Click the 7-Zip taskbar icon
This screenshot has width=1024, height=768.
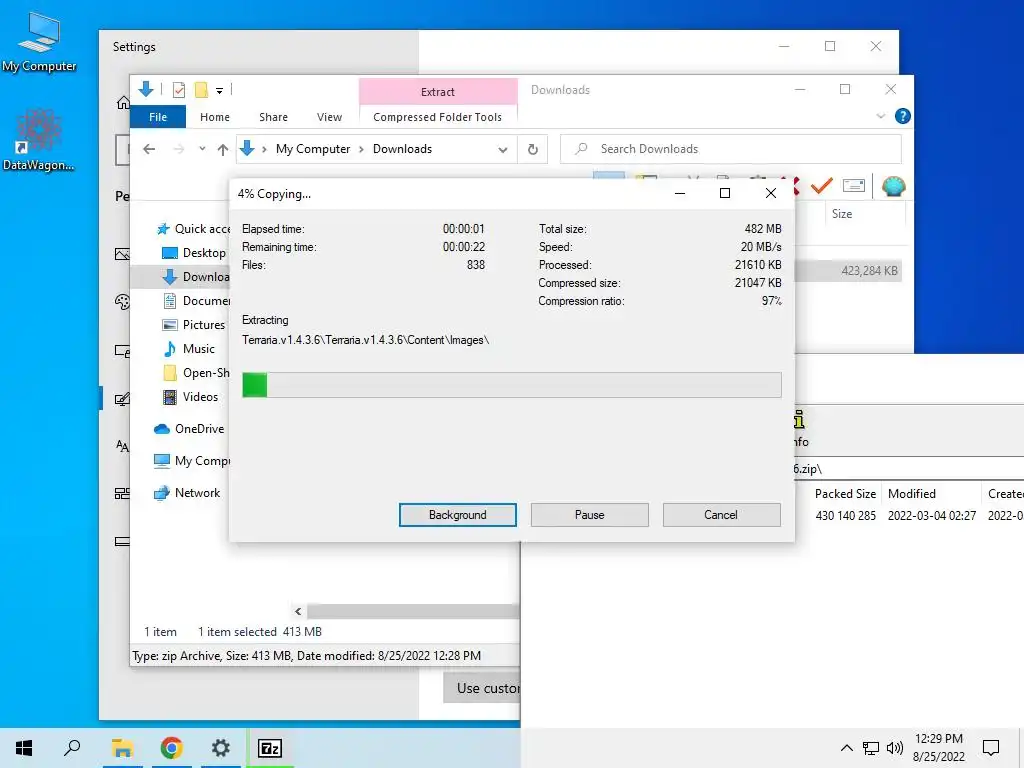coord(270,748)
